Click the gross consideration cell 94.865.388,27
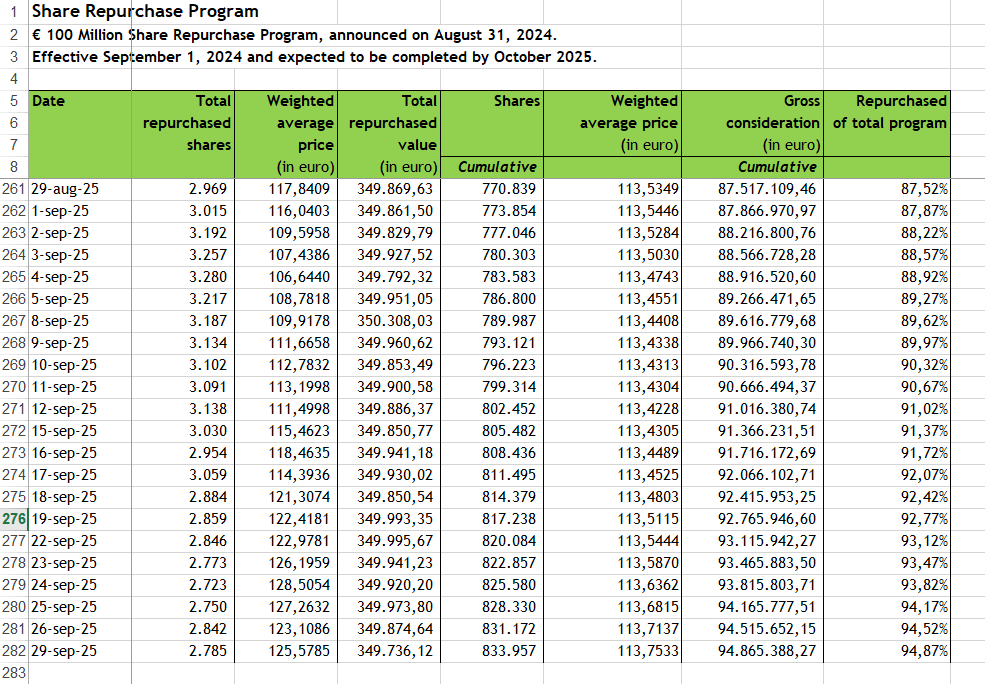 [767, 651]
